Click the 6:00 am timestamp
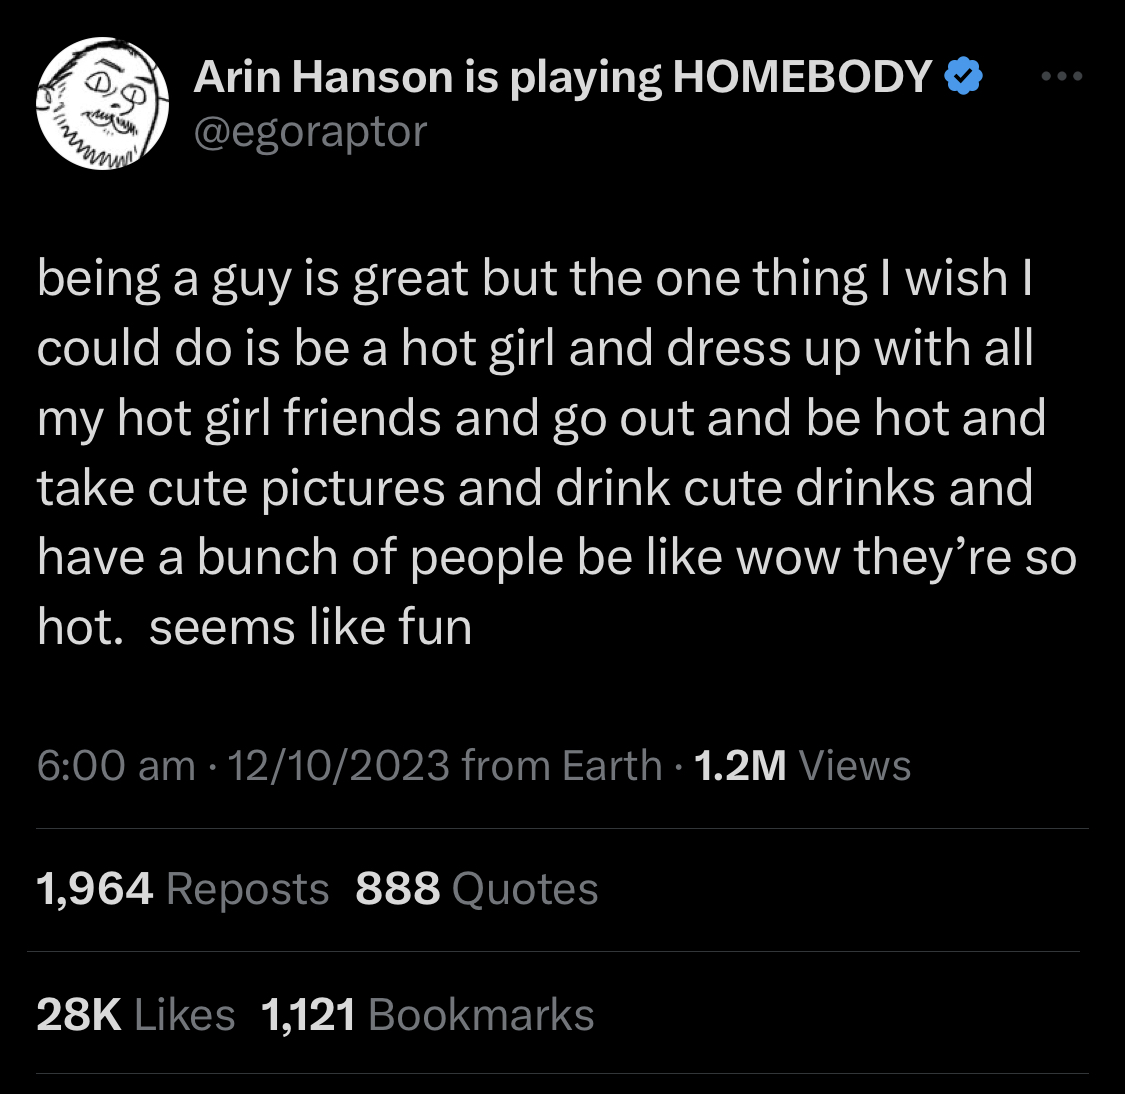The width and height of the screenshot is (1125, 1094). 116,765
